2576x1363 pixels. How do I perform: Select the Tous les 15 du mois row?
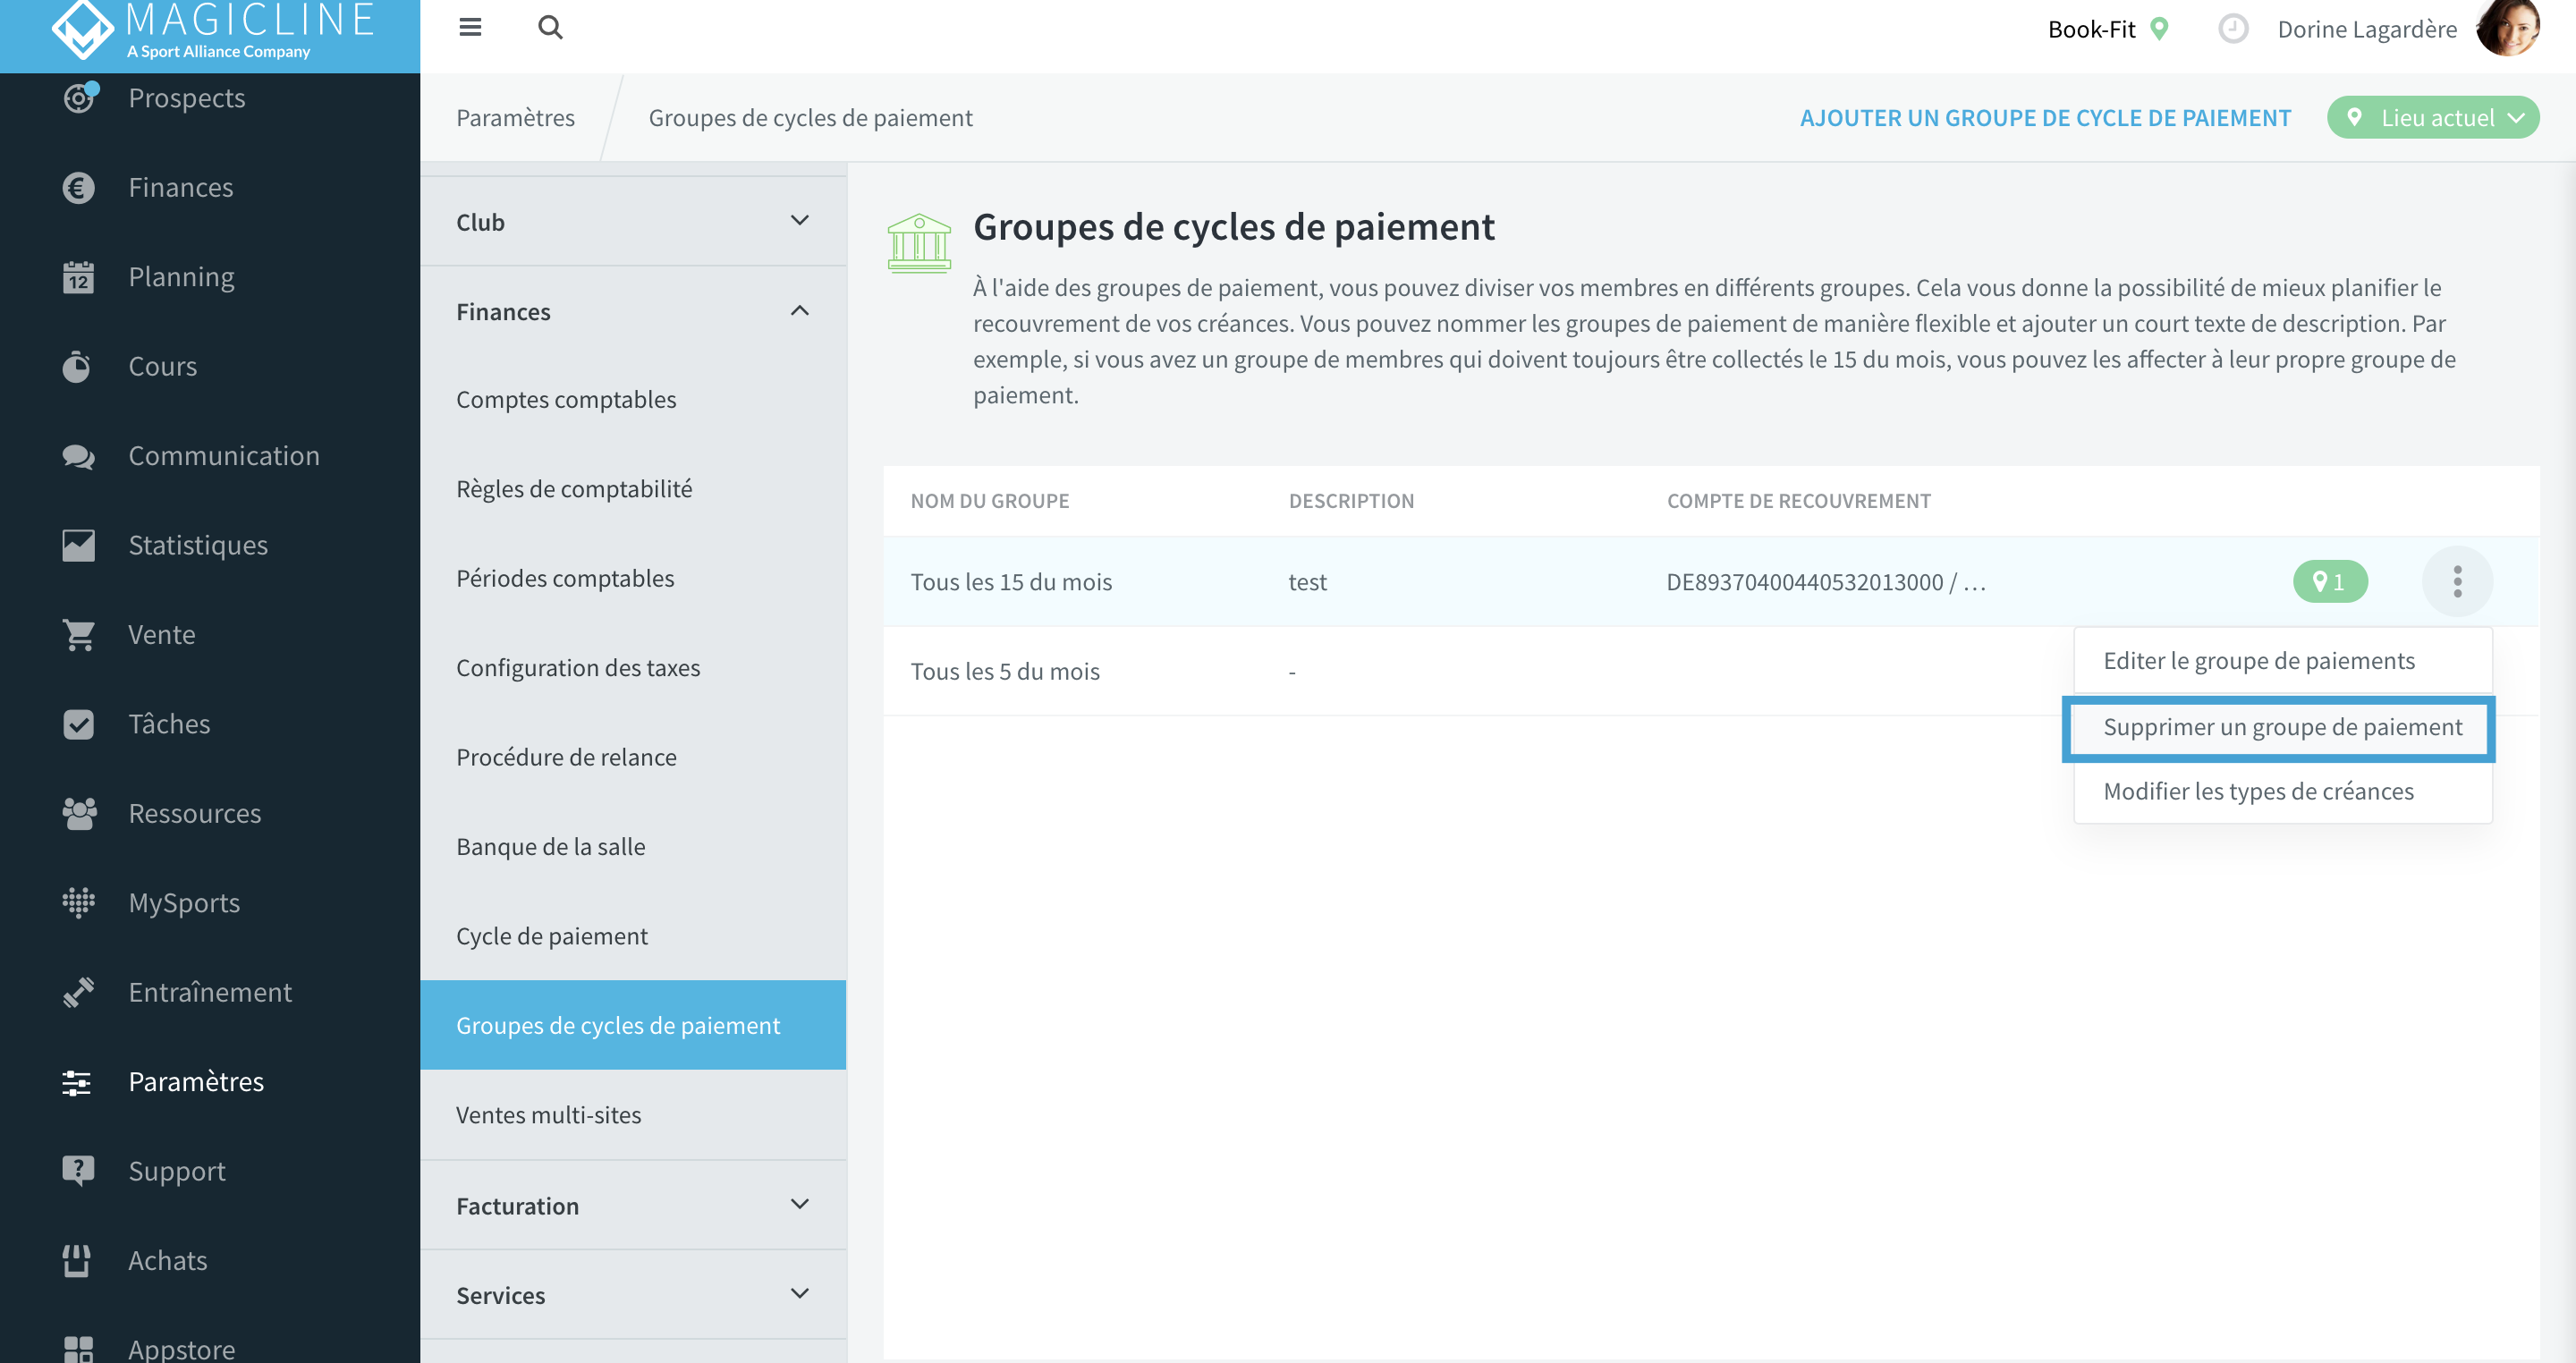click(x=1711, y=582)
